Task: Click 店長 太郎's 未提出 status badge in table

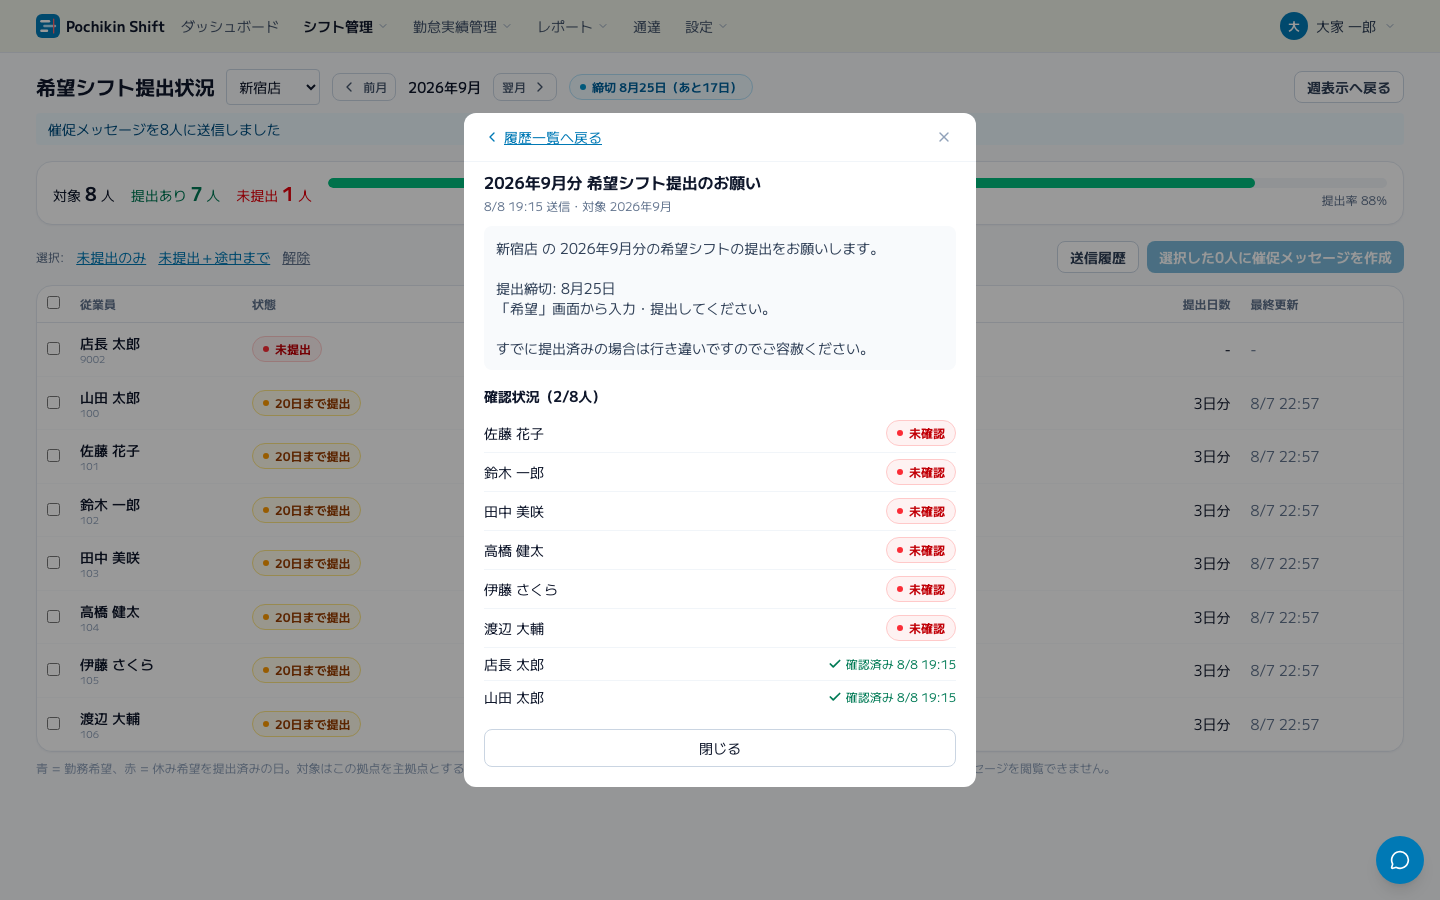Action: (x=287, y=349)
